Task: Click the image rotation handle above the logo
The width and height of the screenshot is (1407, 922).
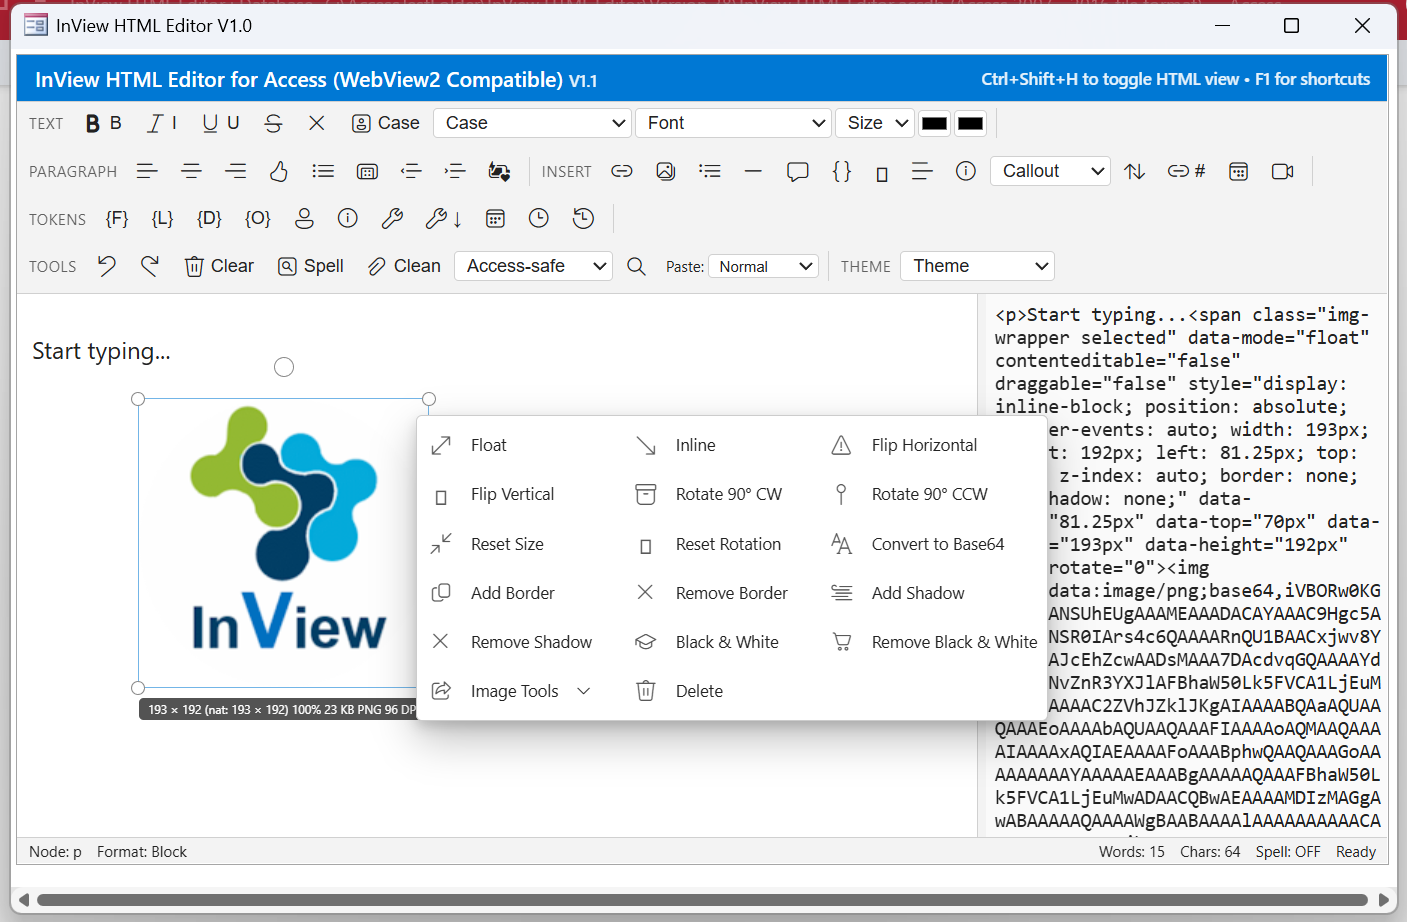Action: coord(284,367)
